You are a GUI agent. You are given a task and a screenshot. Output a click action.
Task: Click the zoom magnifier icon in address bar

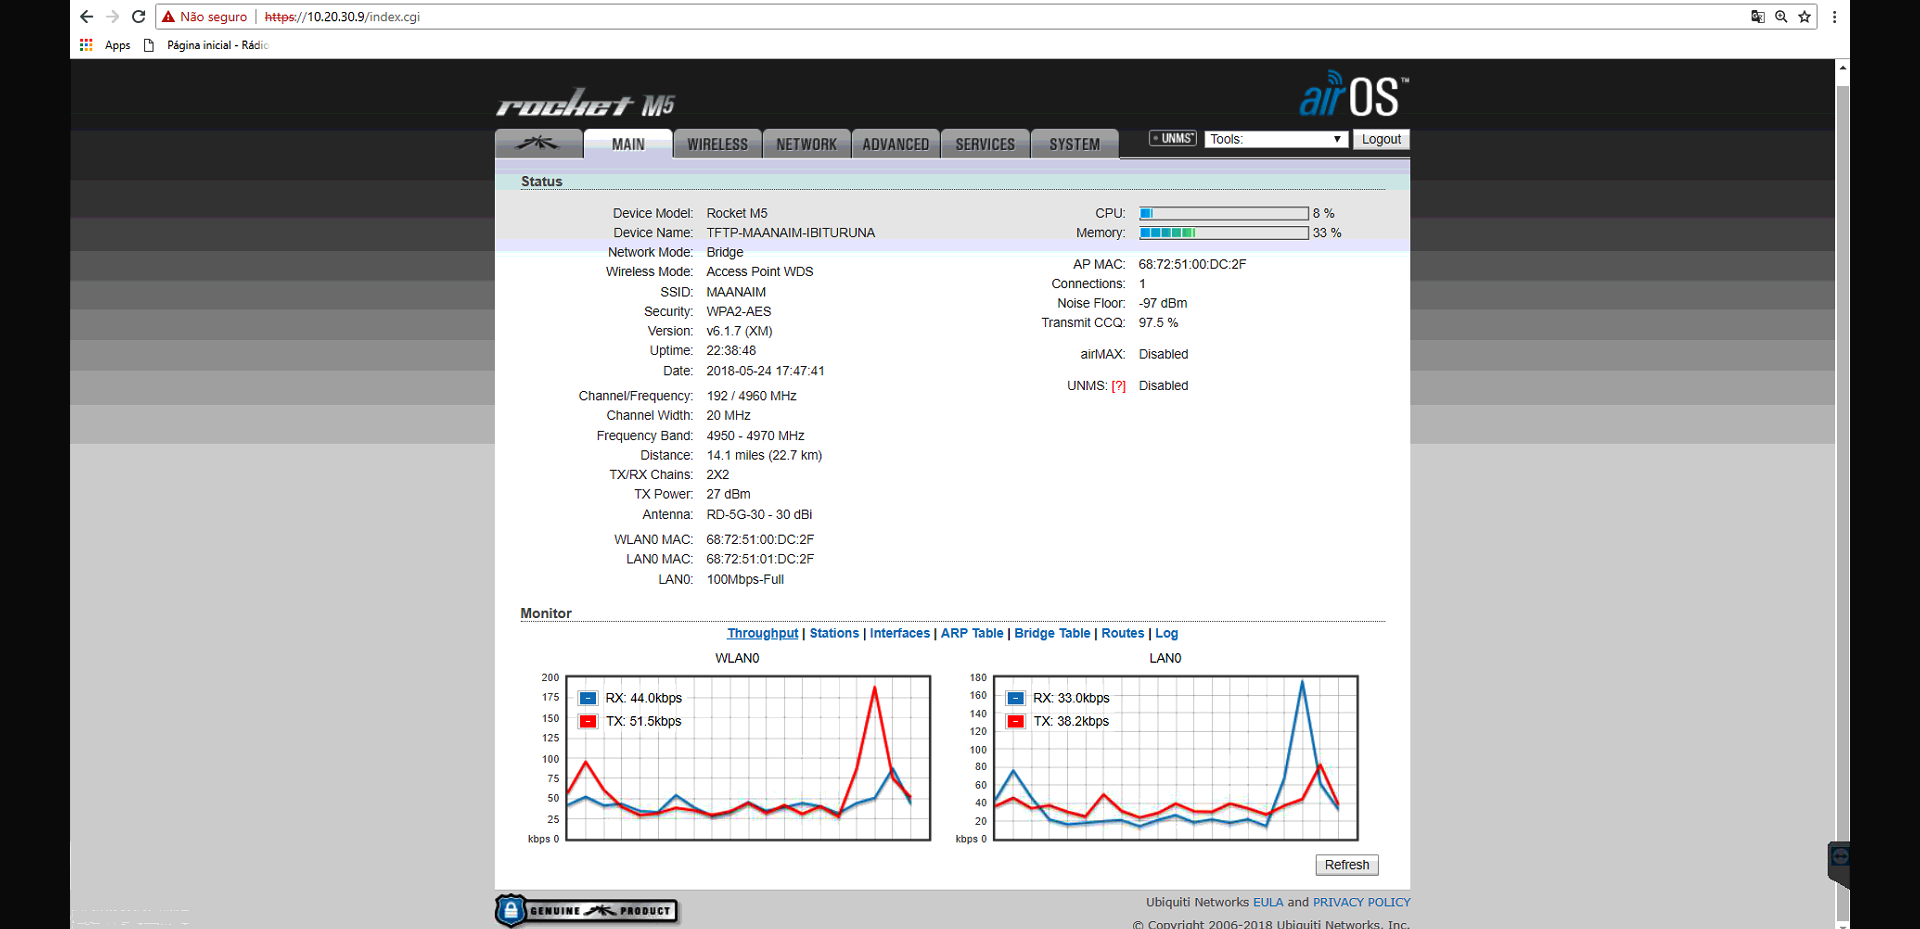pos(1781,17)
